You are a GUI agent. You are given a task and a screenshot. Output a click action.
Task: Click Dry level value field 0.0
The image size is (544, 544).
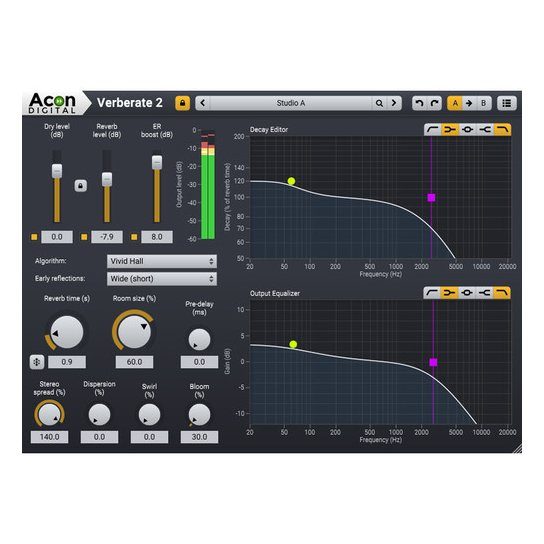pyautogui.click(x=57, y=237)
